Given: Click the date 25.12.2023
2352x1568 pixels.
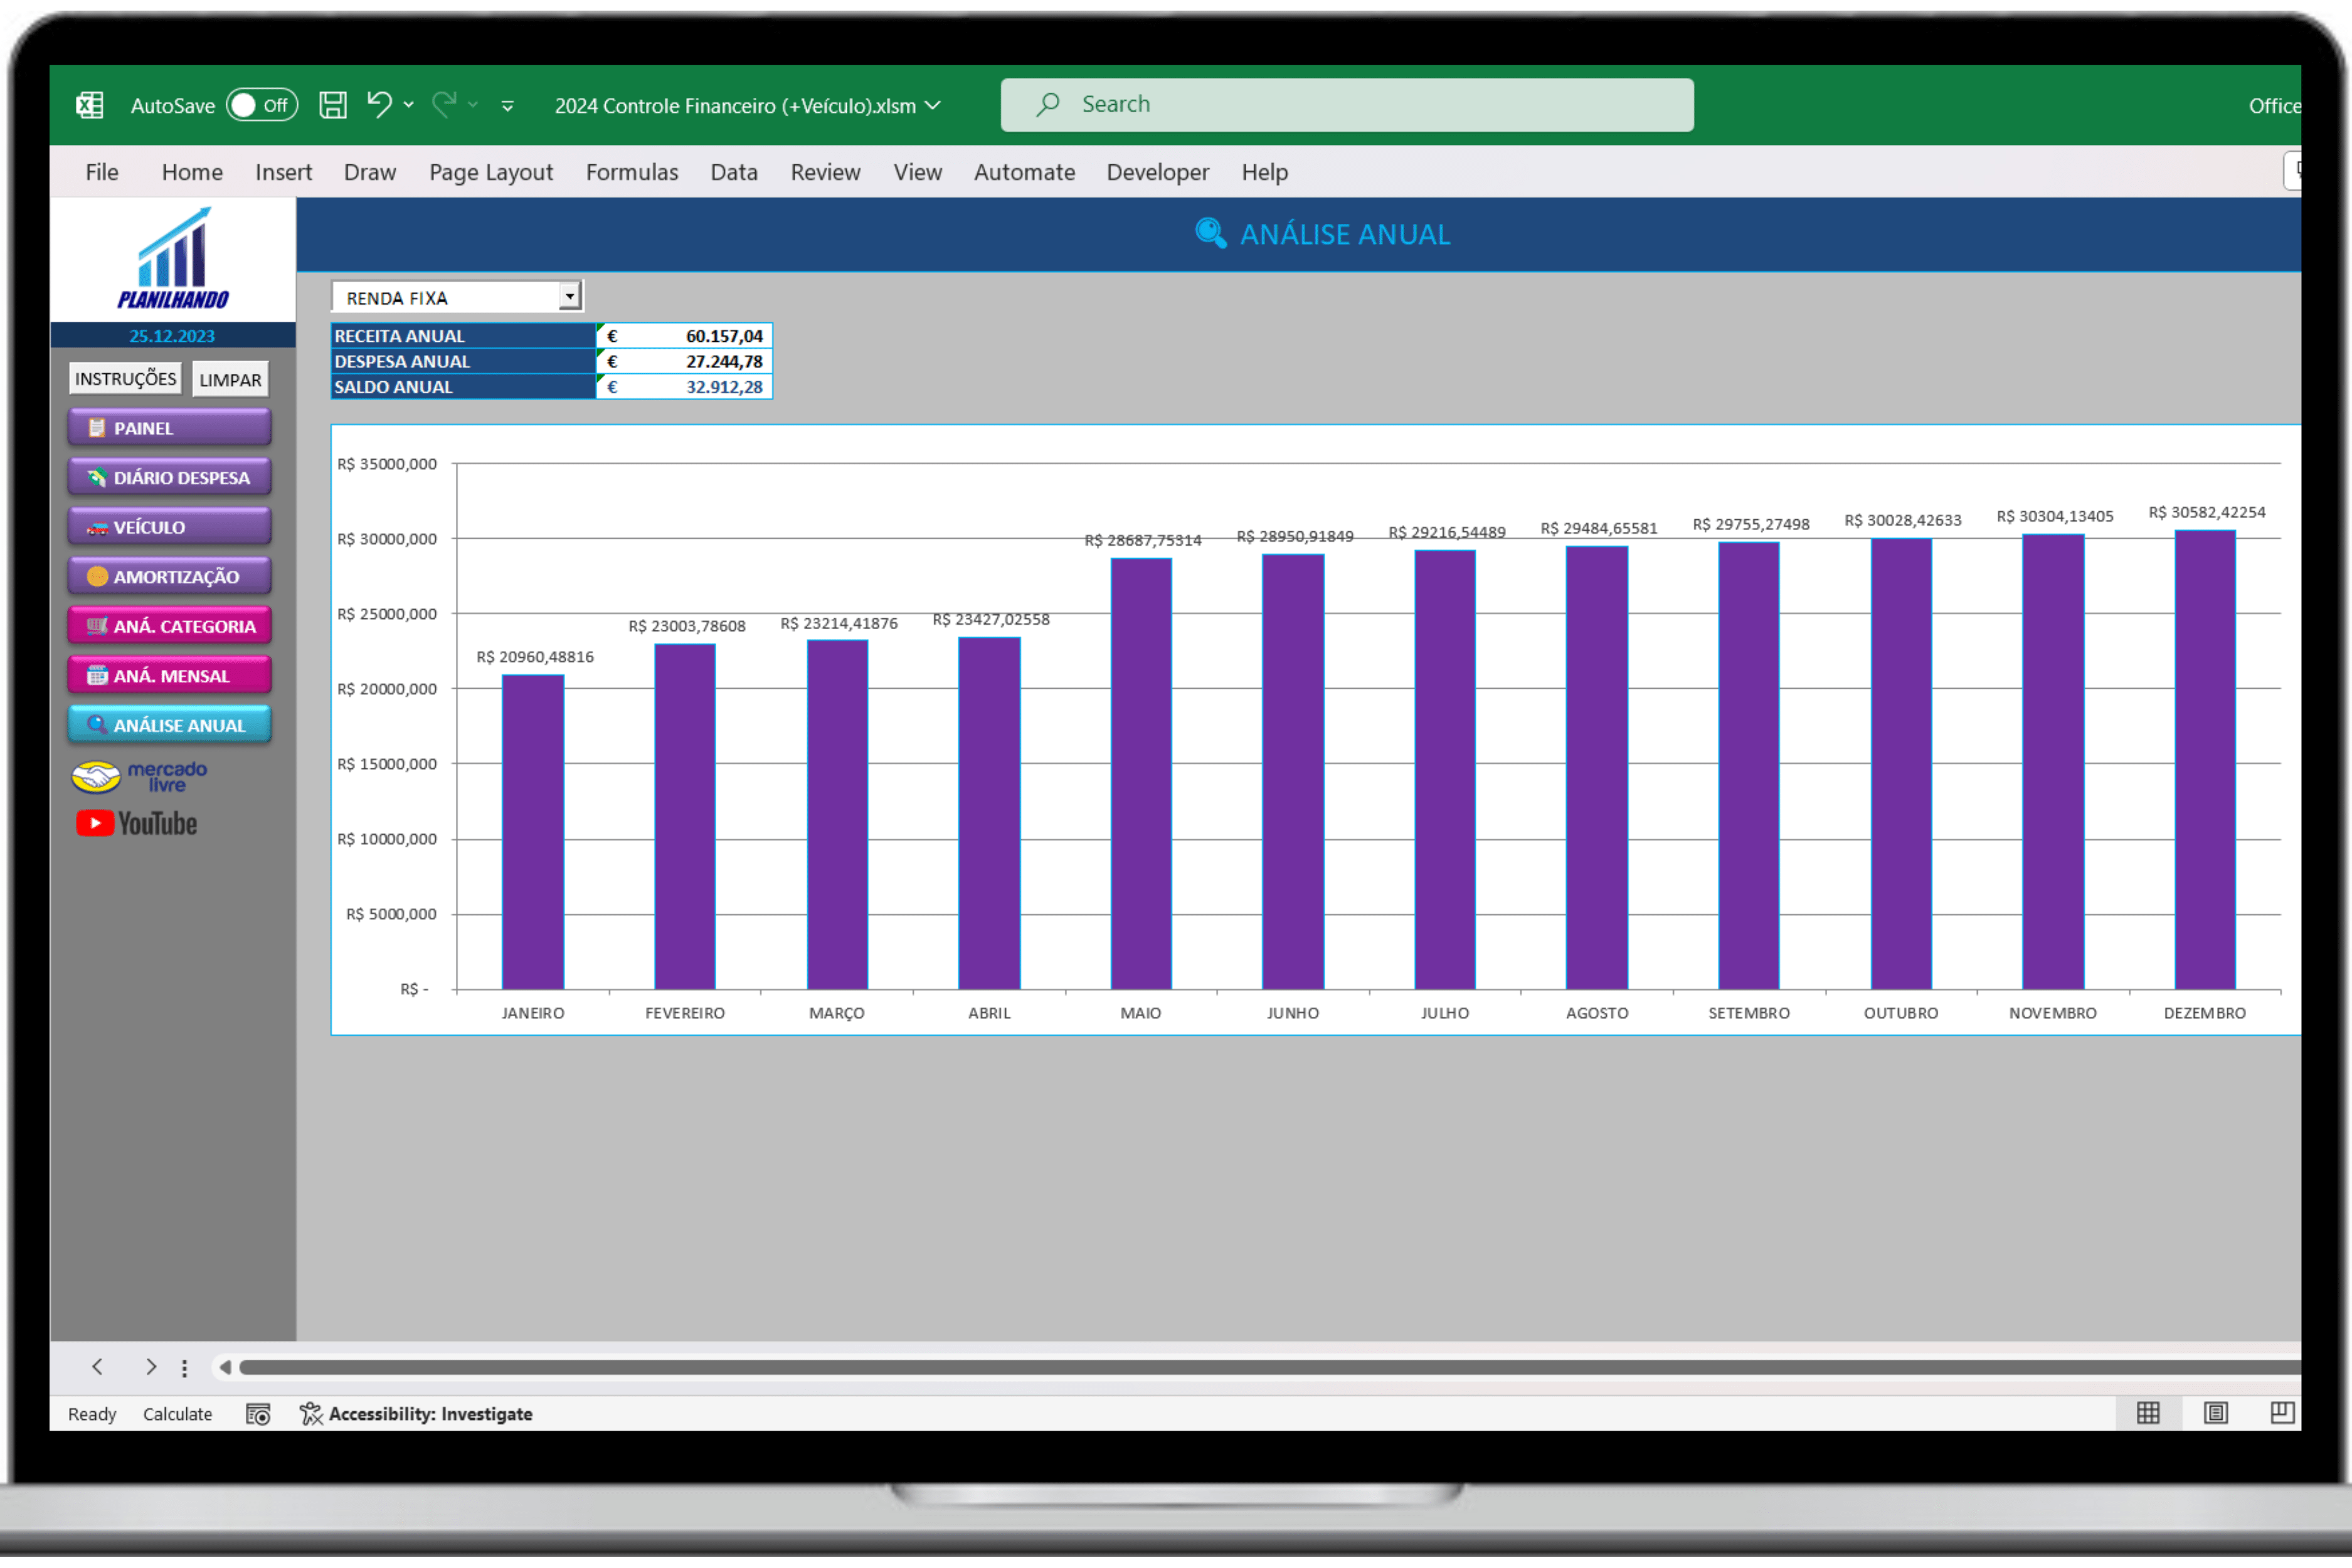Looking at the screenshot, I should (172, 336).
